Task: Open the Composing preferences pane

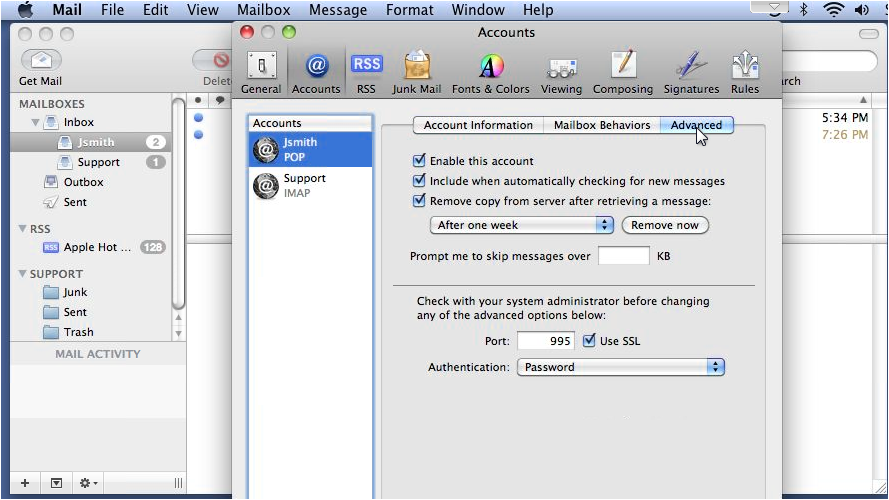Action: coord(623,73)
